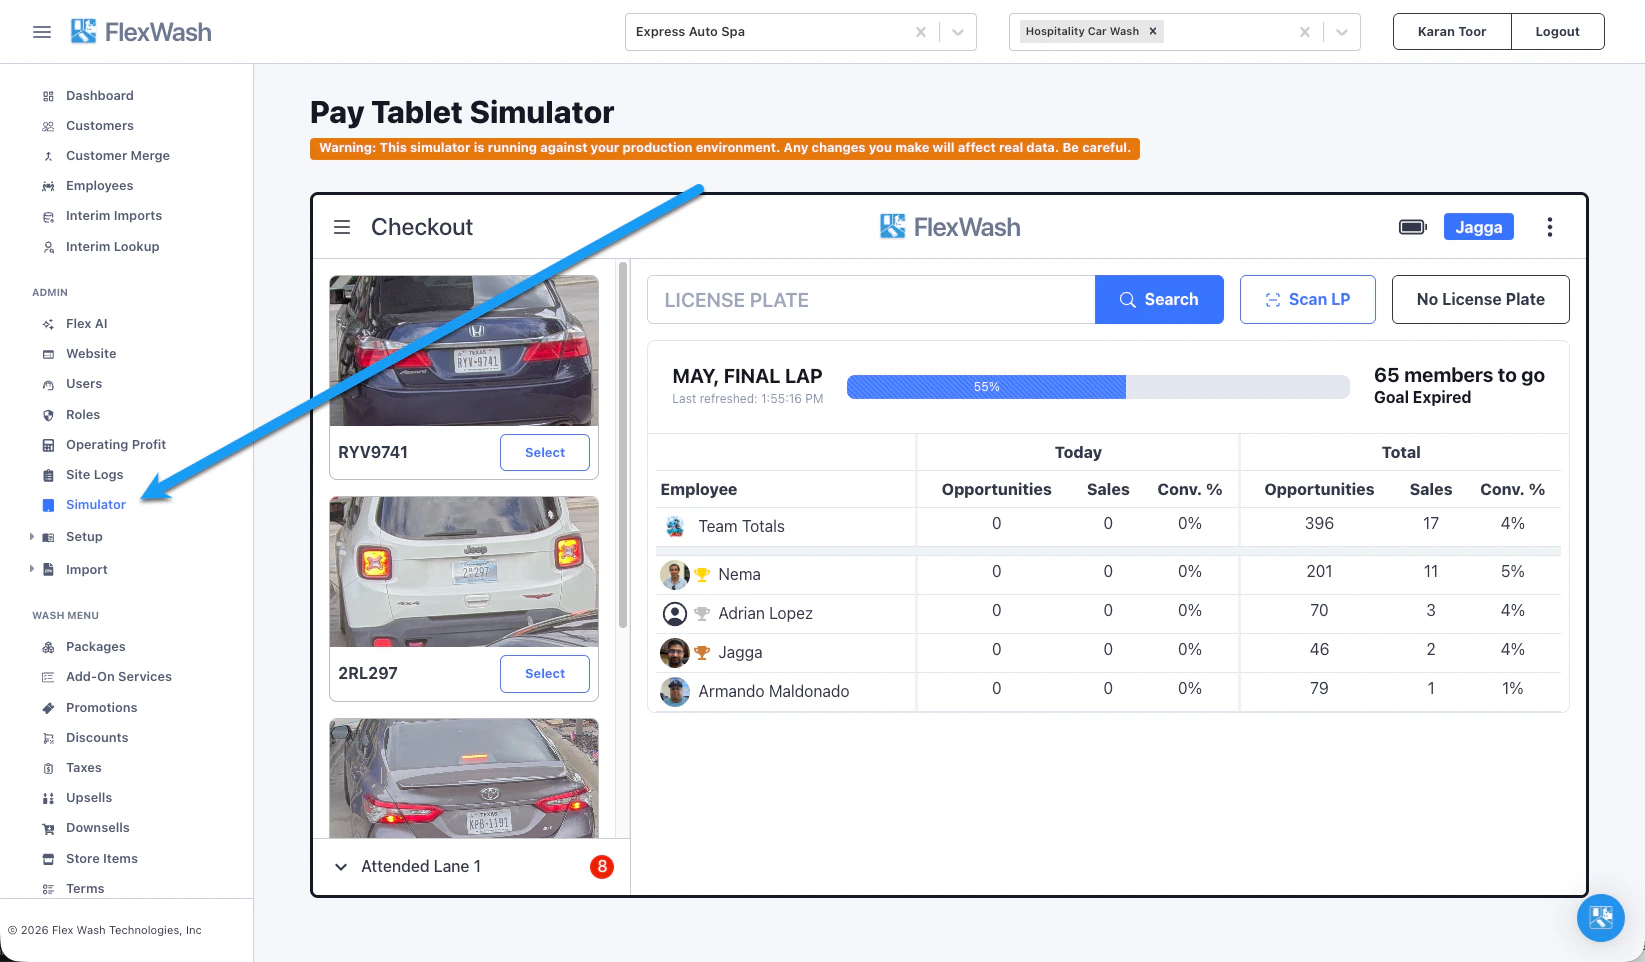Collapse the Attended Lane 1 chevron

[x=341, y=867]
